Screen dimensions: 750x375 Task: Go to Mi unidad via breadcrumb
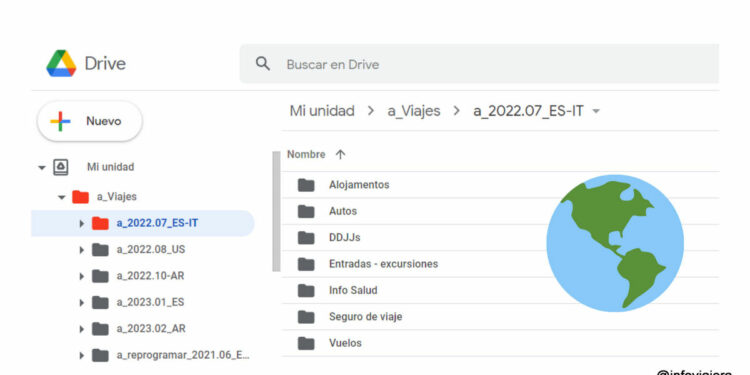(x=322, y=111)
